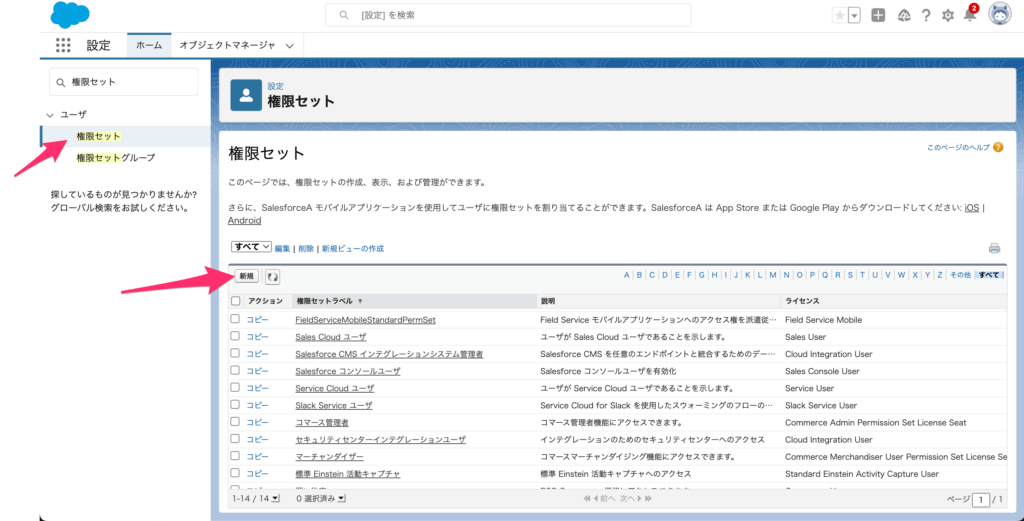Check the Slack Service ユーザ row checkbox
This screenshot has height=521, width=1024.
coord(235,404)
